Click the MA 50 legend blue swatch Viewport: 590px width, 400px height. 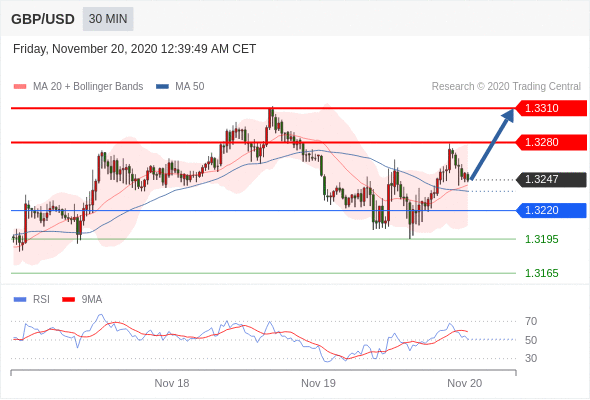(162, 87)
